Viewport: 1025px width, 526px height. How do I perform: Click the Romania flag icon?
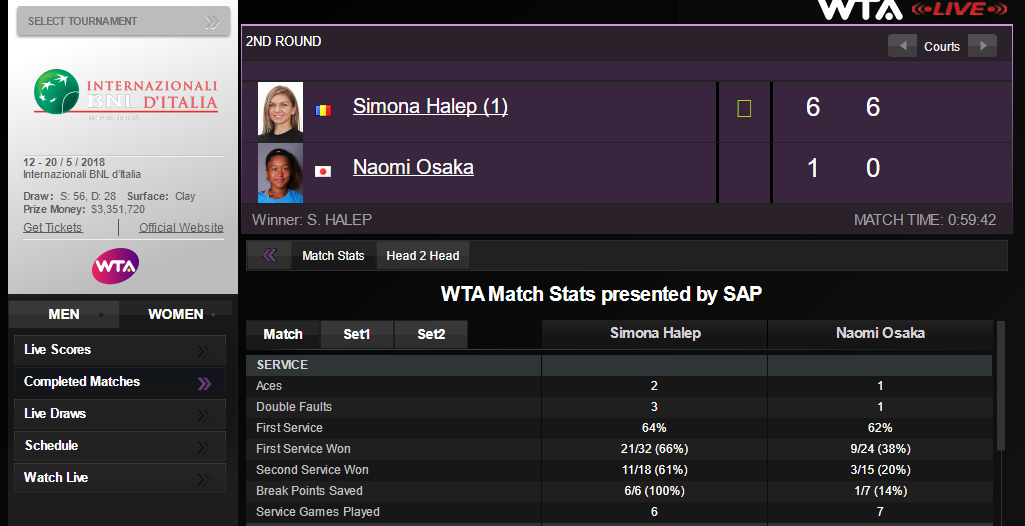pos(323,110)
